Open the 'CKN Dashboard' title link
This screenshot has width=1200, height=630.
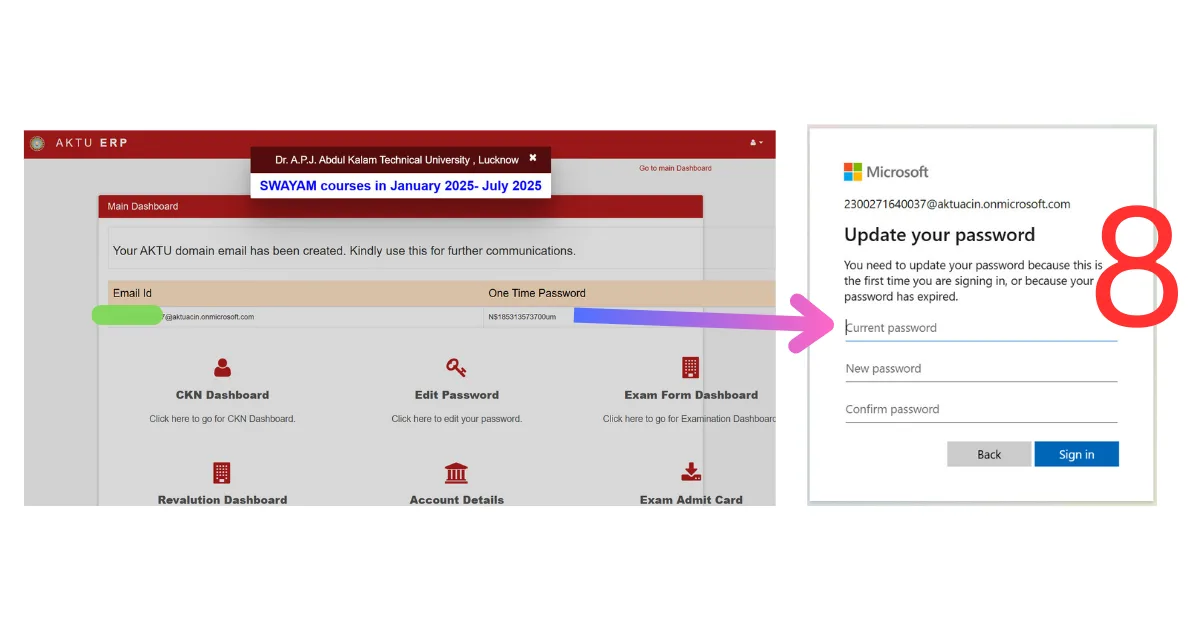(x=222, y=395)
